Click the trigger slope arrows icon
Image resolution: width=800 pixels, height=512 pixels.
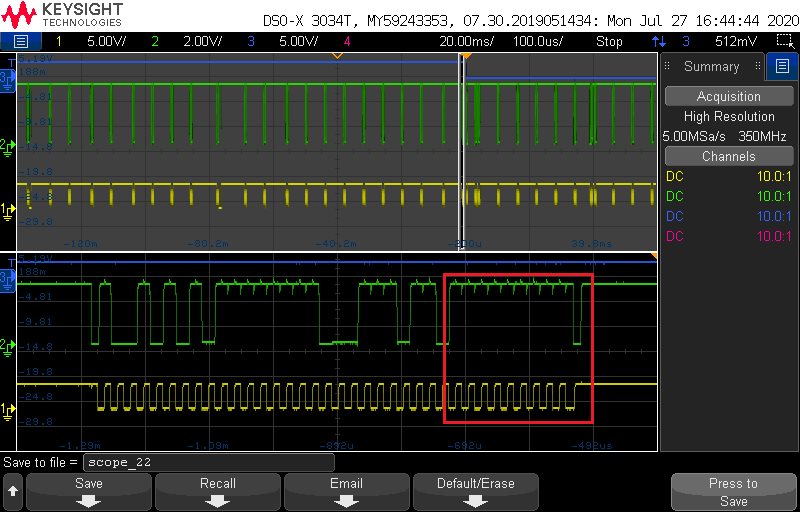coord(659,41)
